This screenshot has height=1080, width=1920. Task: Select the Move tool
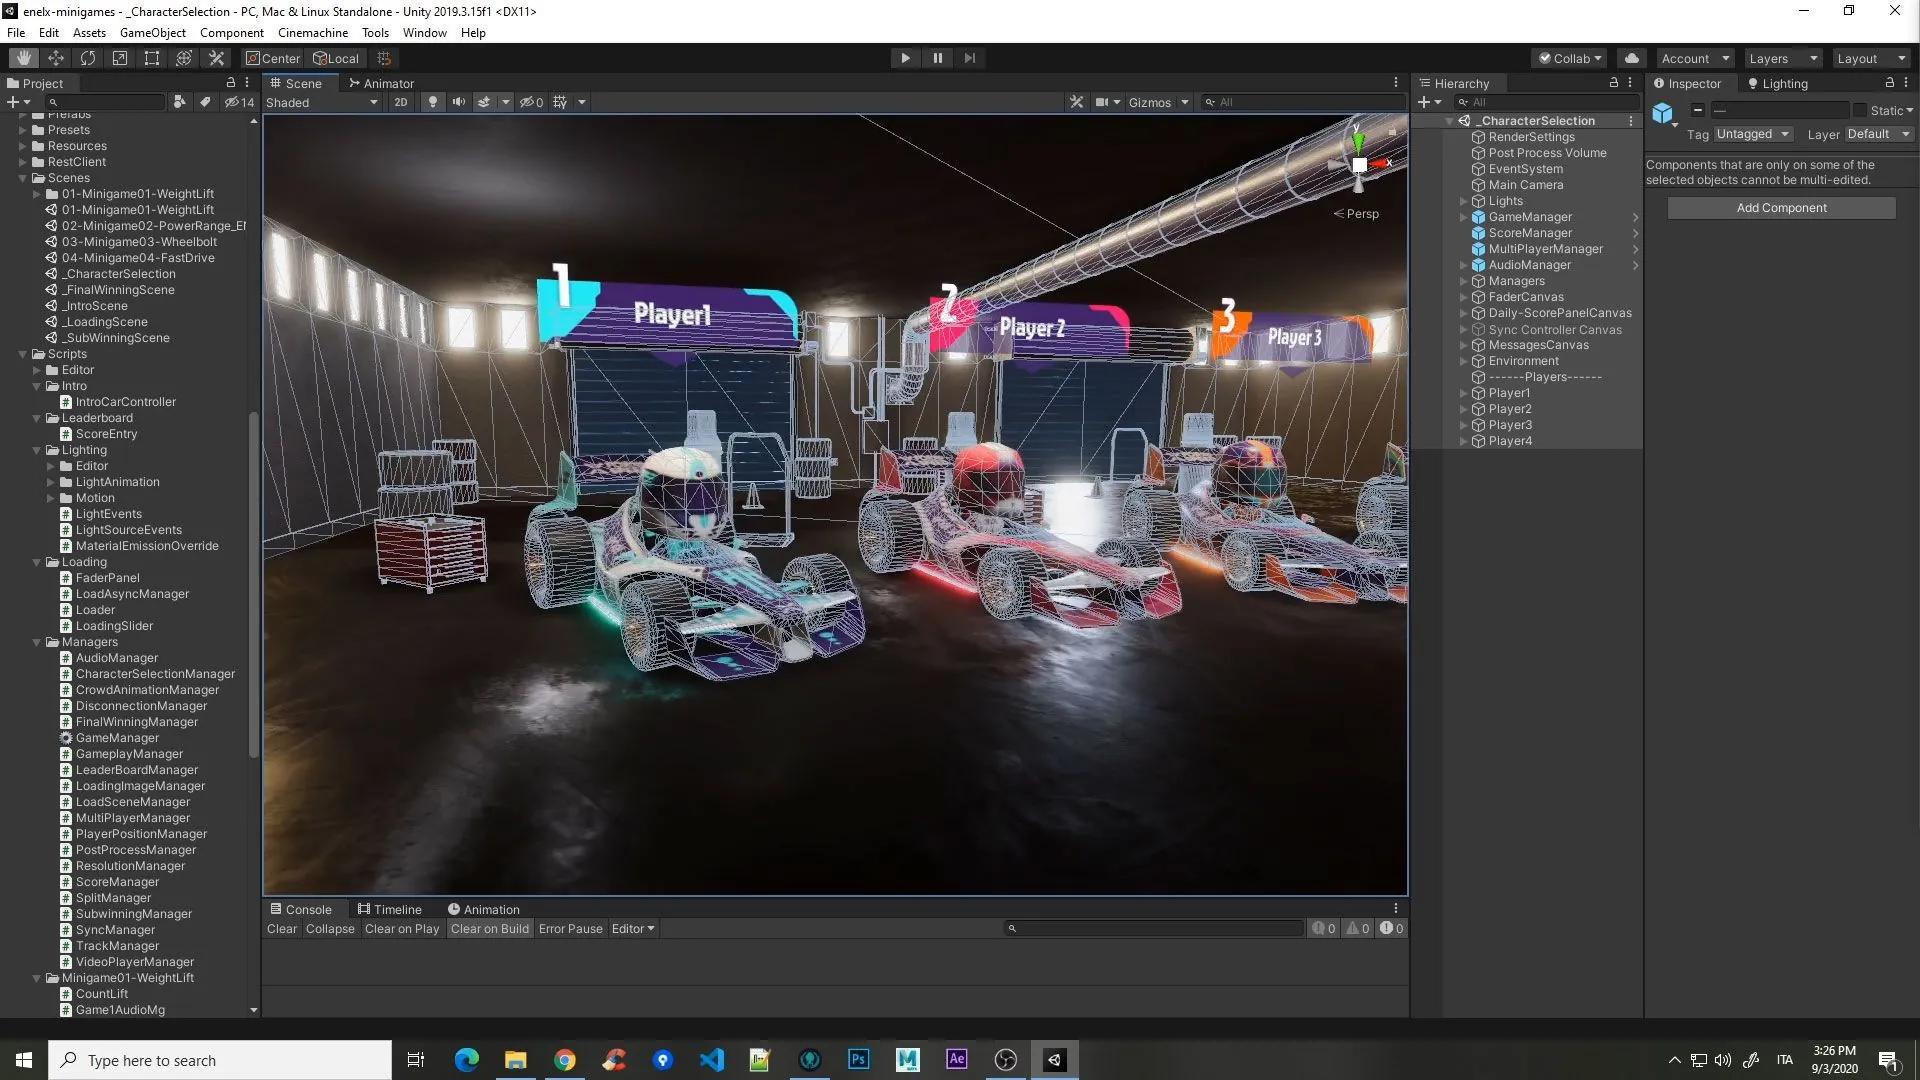coord(56,58)
